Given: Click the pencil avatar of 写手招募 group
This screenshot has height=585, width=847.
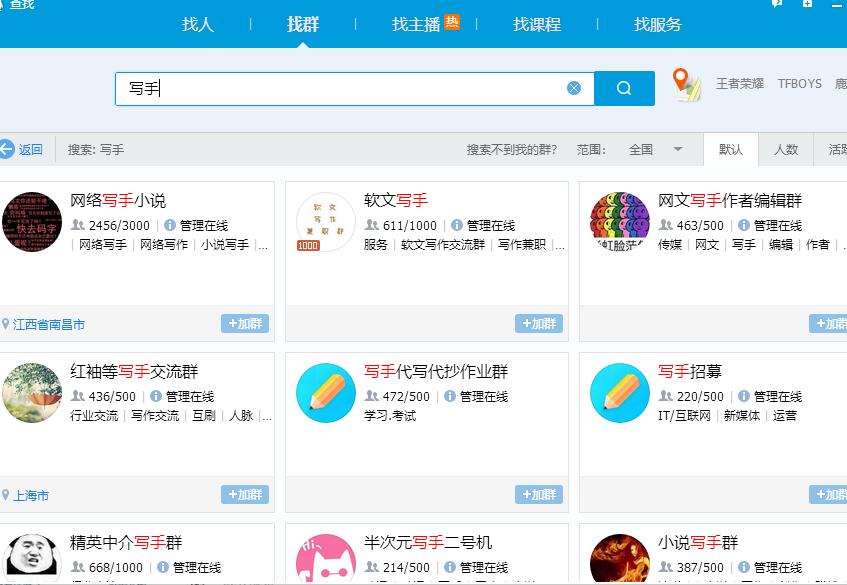Looking at the screenshot, I should [619, 393].
